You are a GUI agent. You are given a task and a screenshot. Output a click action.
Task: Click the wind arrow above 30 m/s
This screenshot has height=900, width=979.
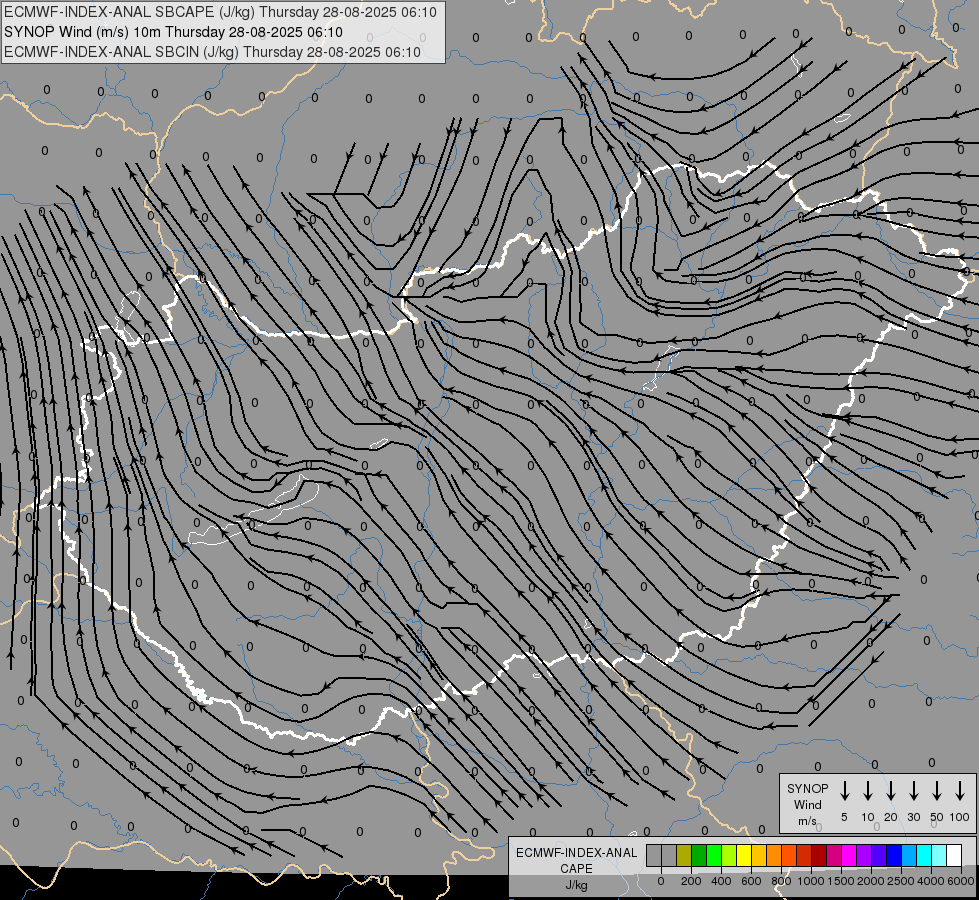click(914, 791)
